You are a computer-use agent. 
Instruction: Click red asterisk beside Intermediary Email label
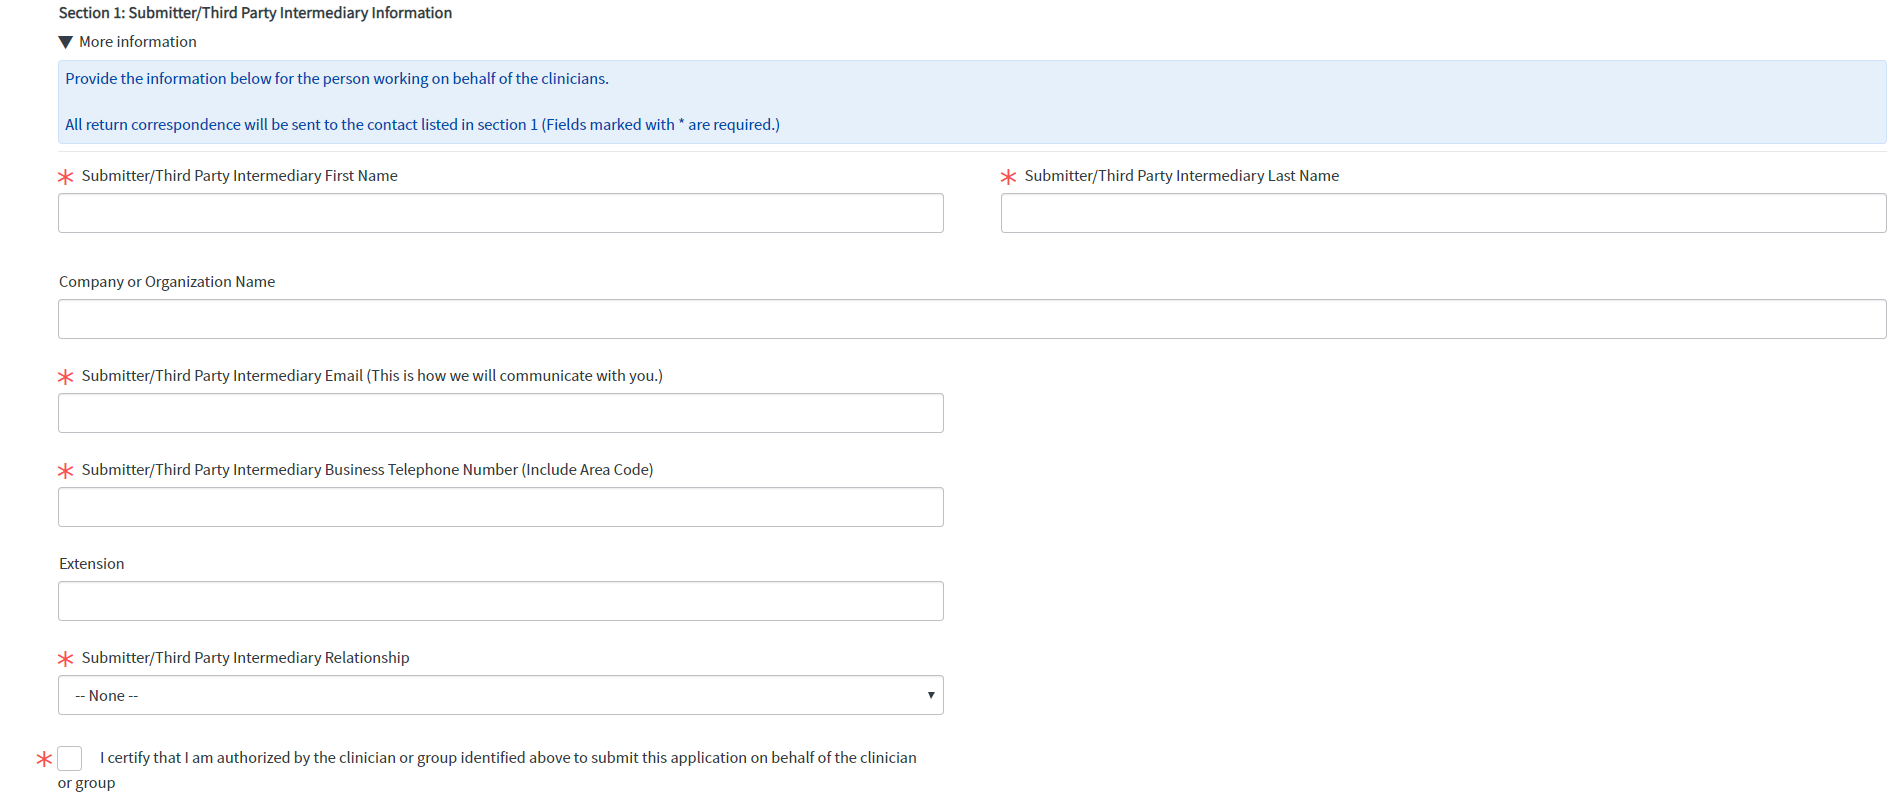click(66, 377)
